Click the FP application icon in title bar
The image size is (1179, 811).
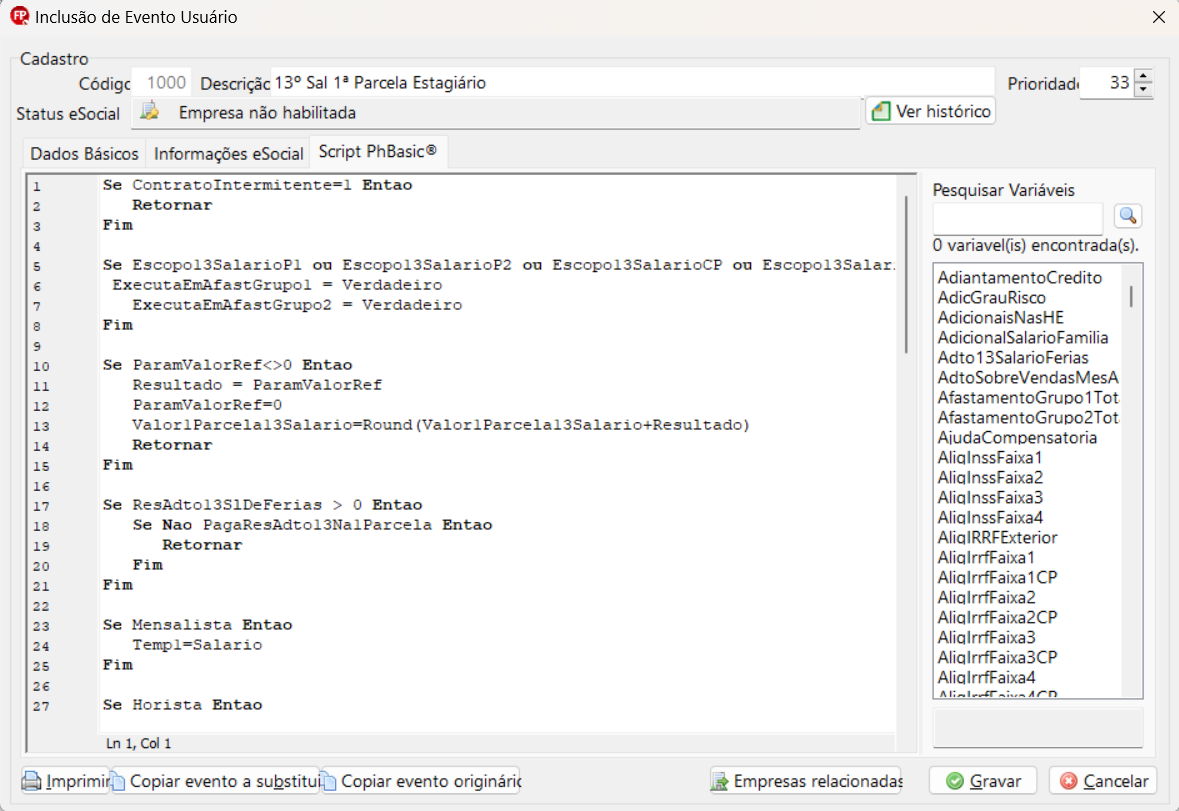tap(20, 16)
